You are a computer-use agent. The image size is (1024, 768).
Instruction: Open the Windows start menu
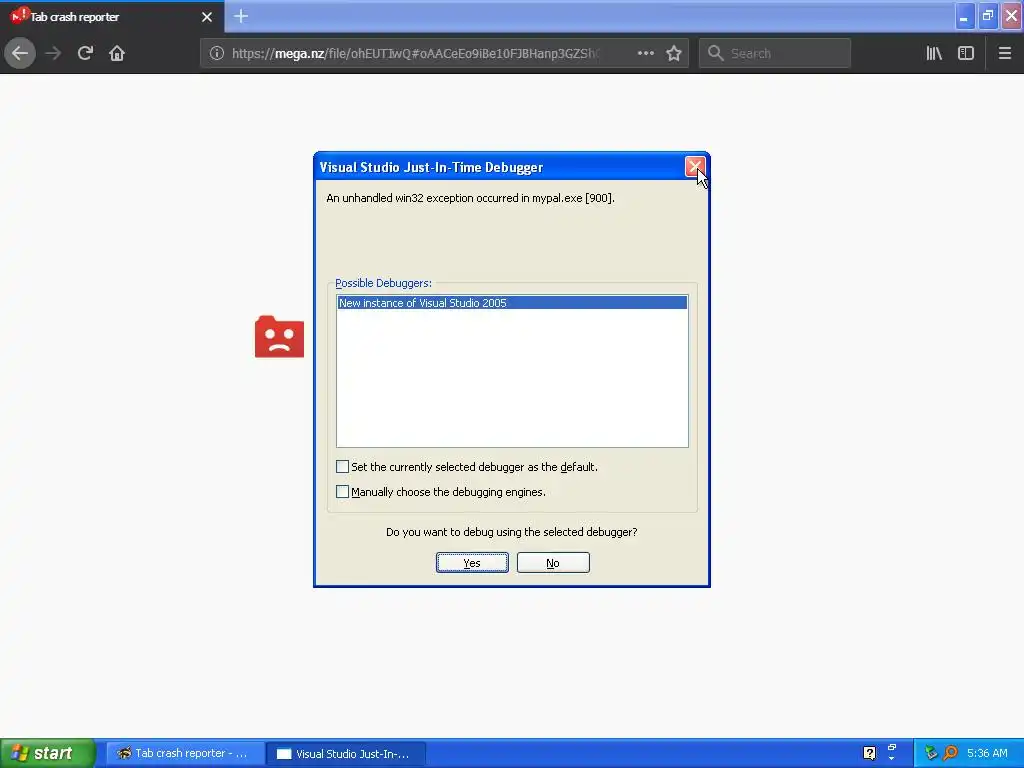coord(47,753)
